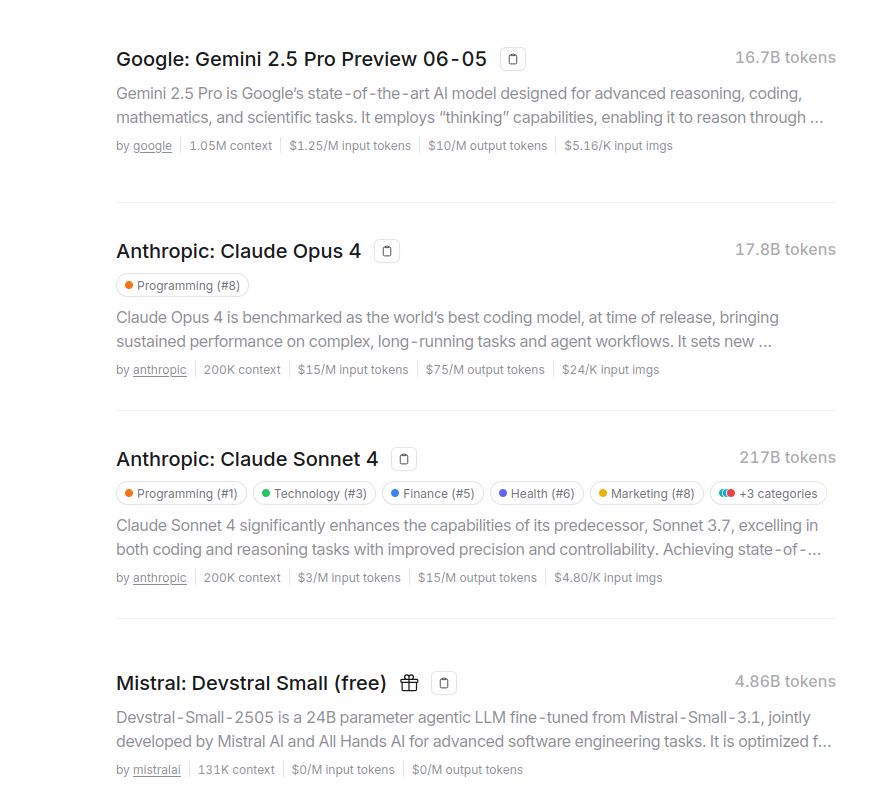This screenshot has height=790, width=870.
Task: Click the $15/M output tokens price
Action: click(x=477, y=578)
